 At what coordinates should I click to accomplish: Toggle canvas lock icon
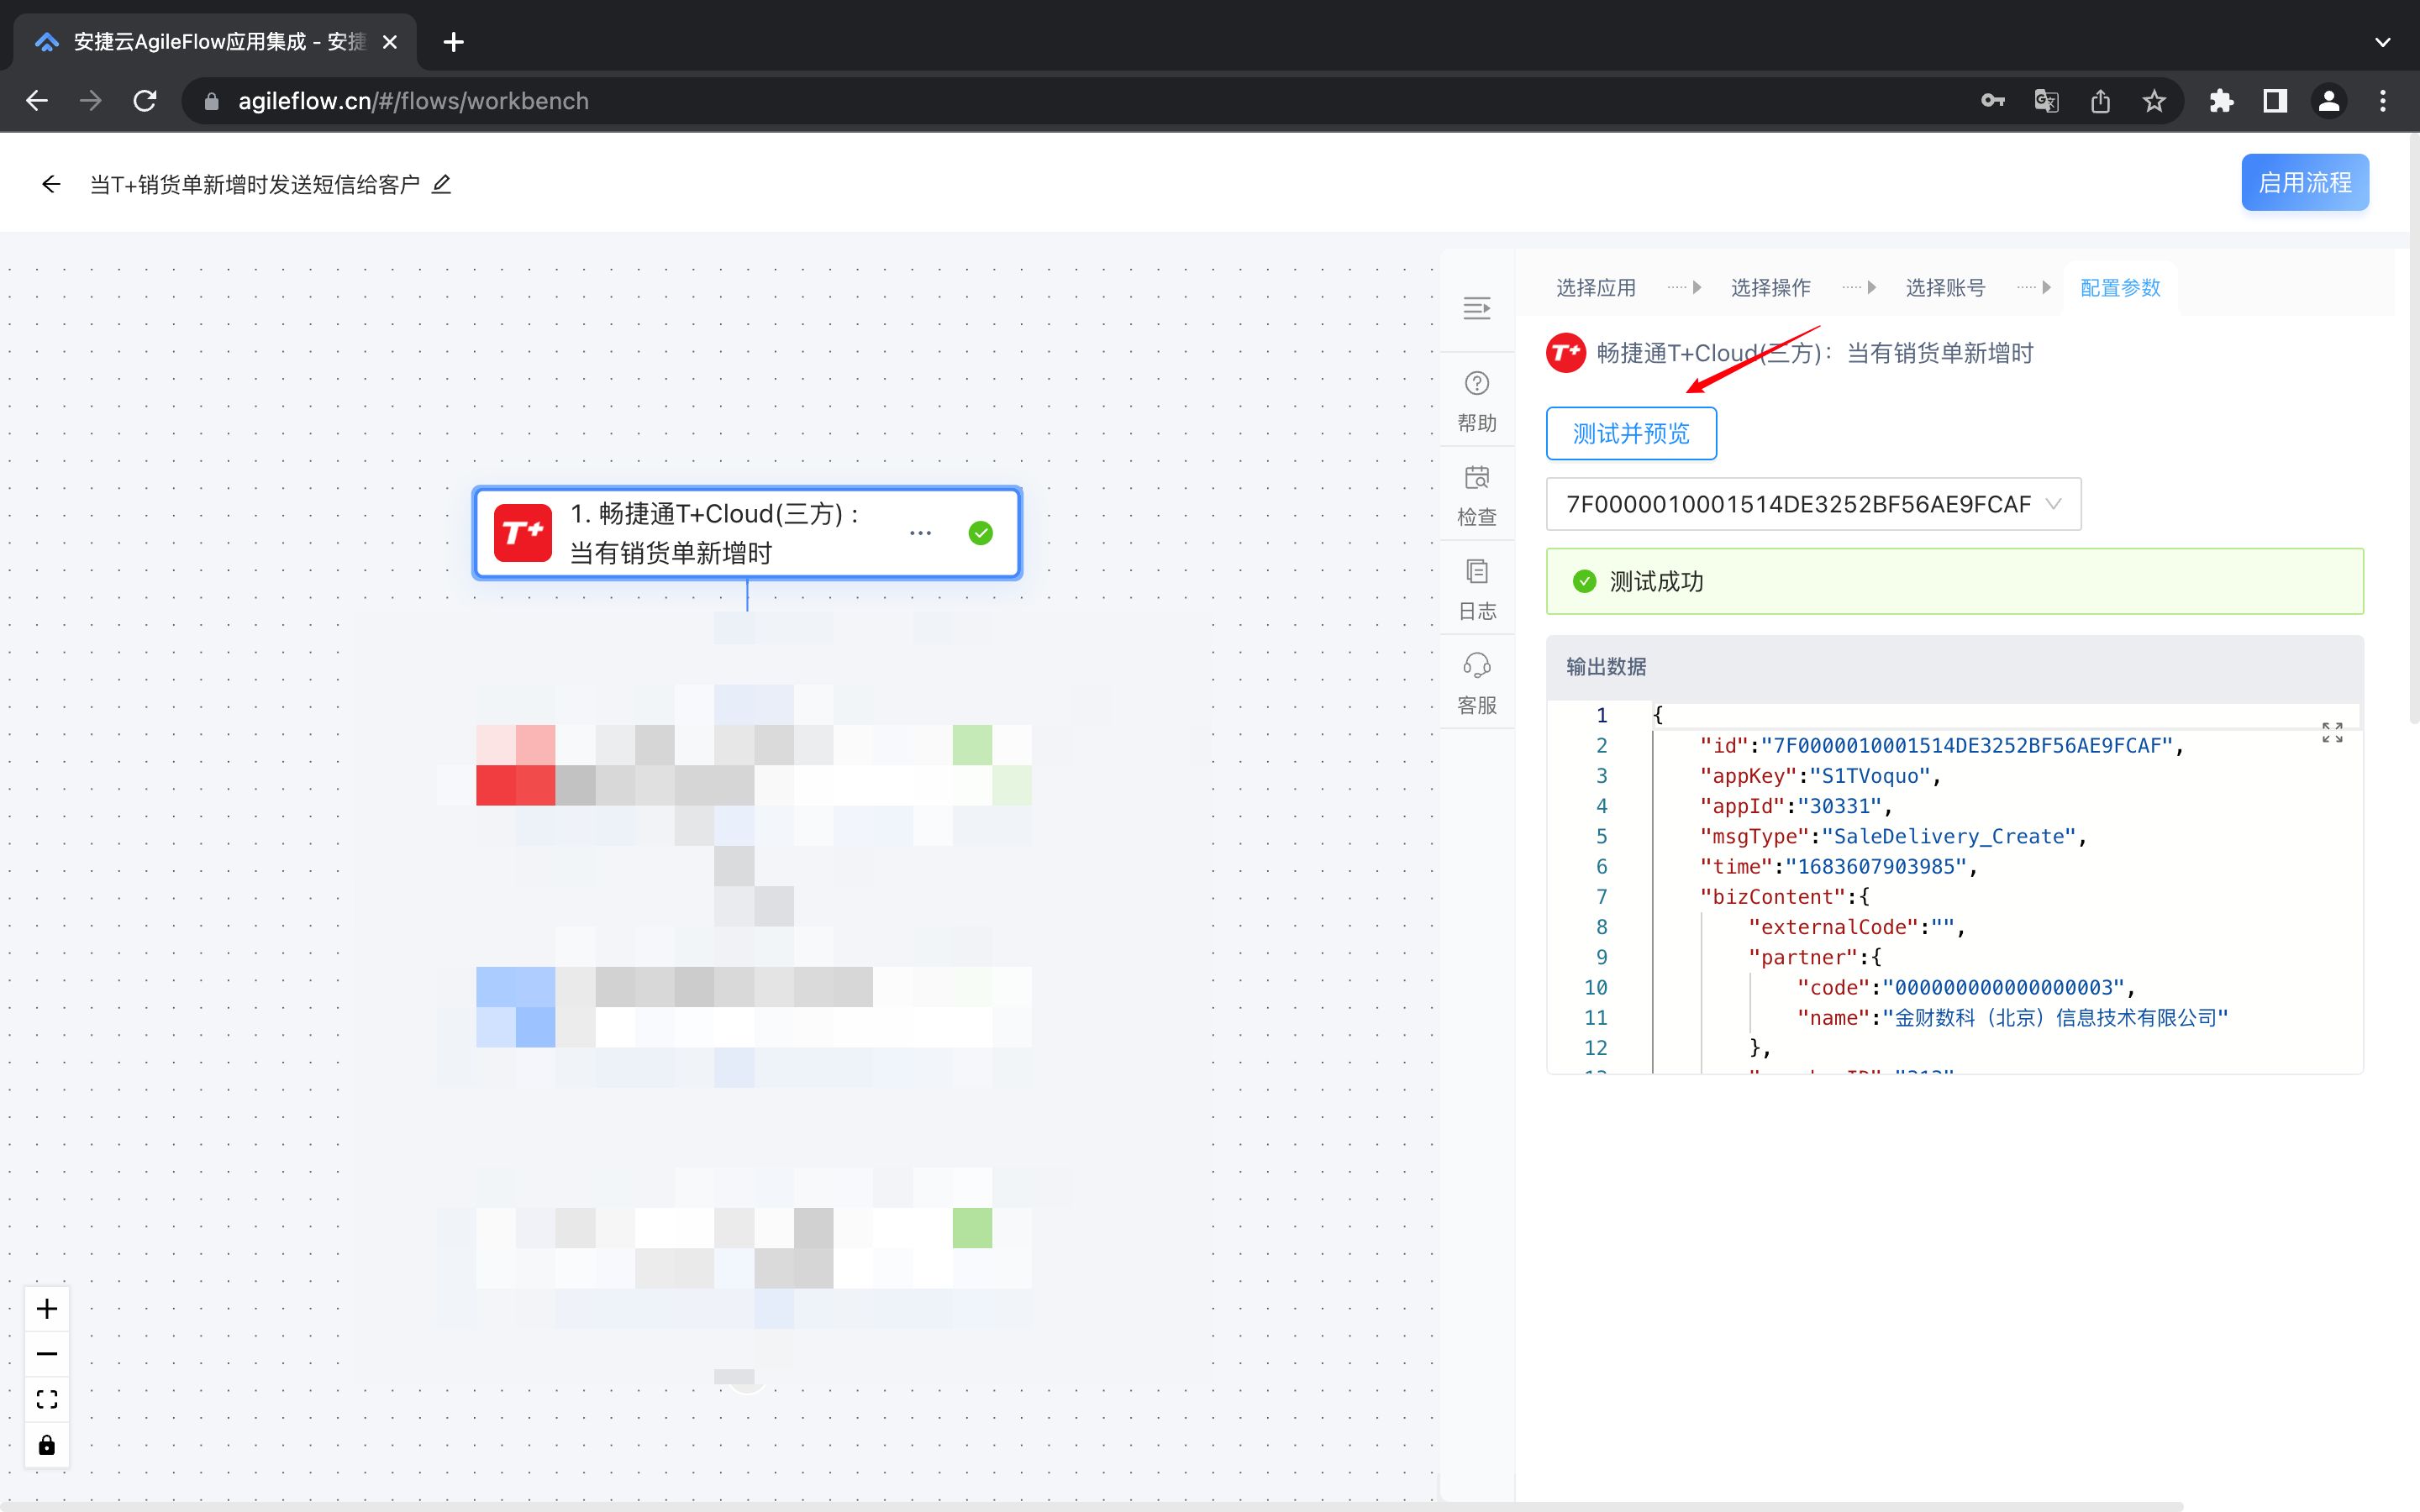coord(47,1445)
